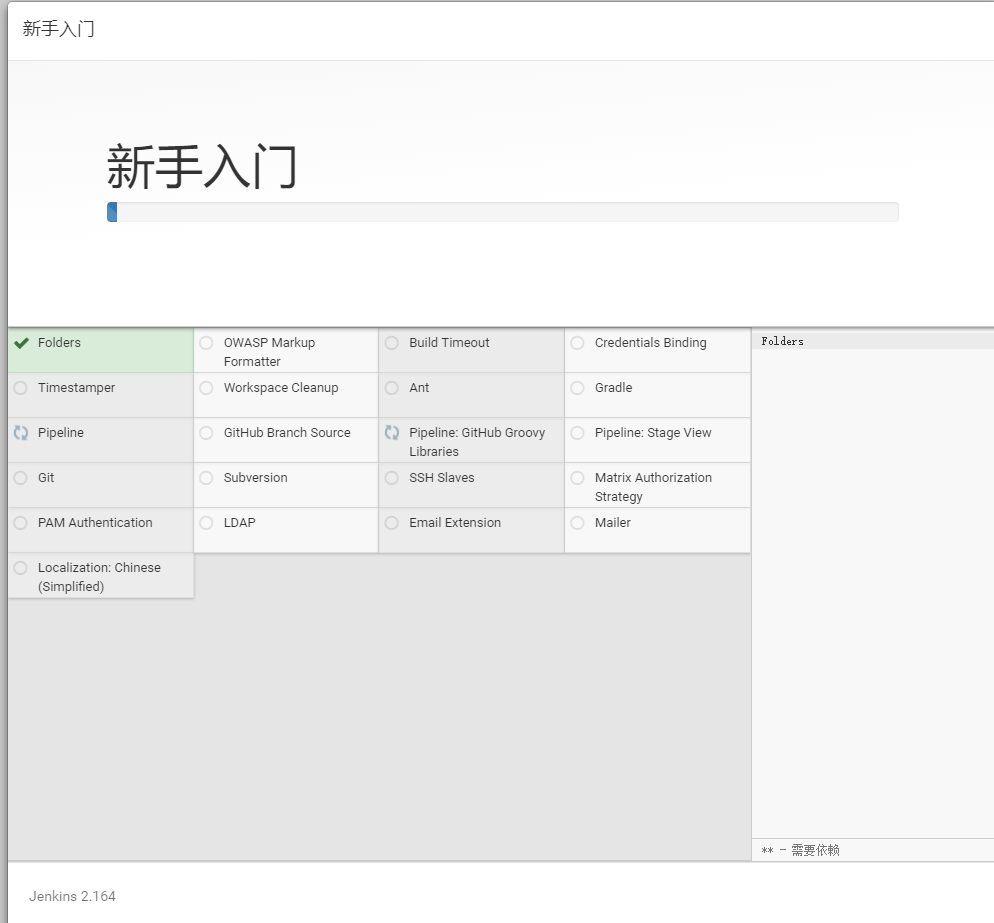Viewport: 994px width, 923px height.
Task: Click the 需要依赖 dependency legend note
Action: (801, 851)
